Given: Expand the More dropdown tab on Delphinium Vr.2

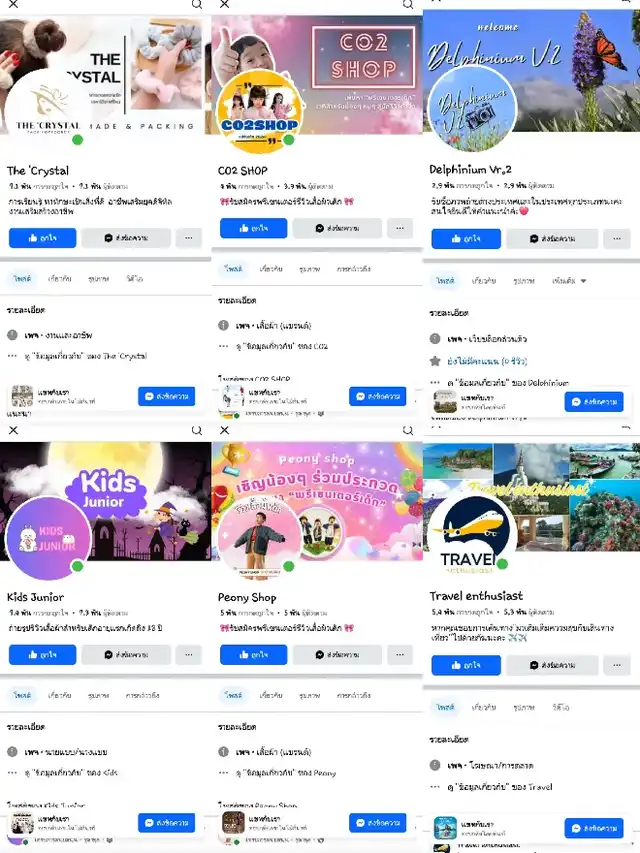Looking at the screenshot, I should 569,281.
